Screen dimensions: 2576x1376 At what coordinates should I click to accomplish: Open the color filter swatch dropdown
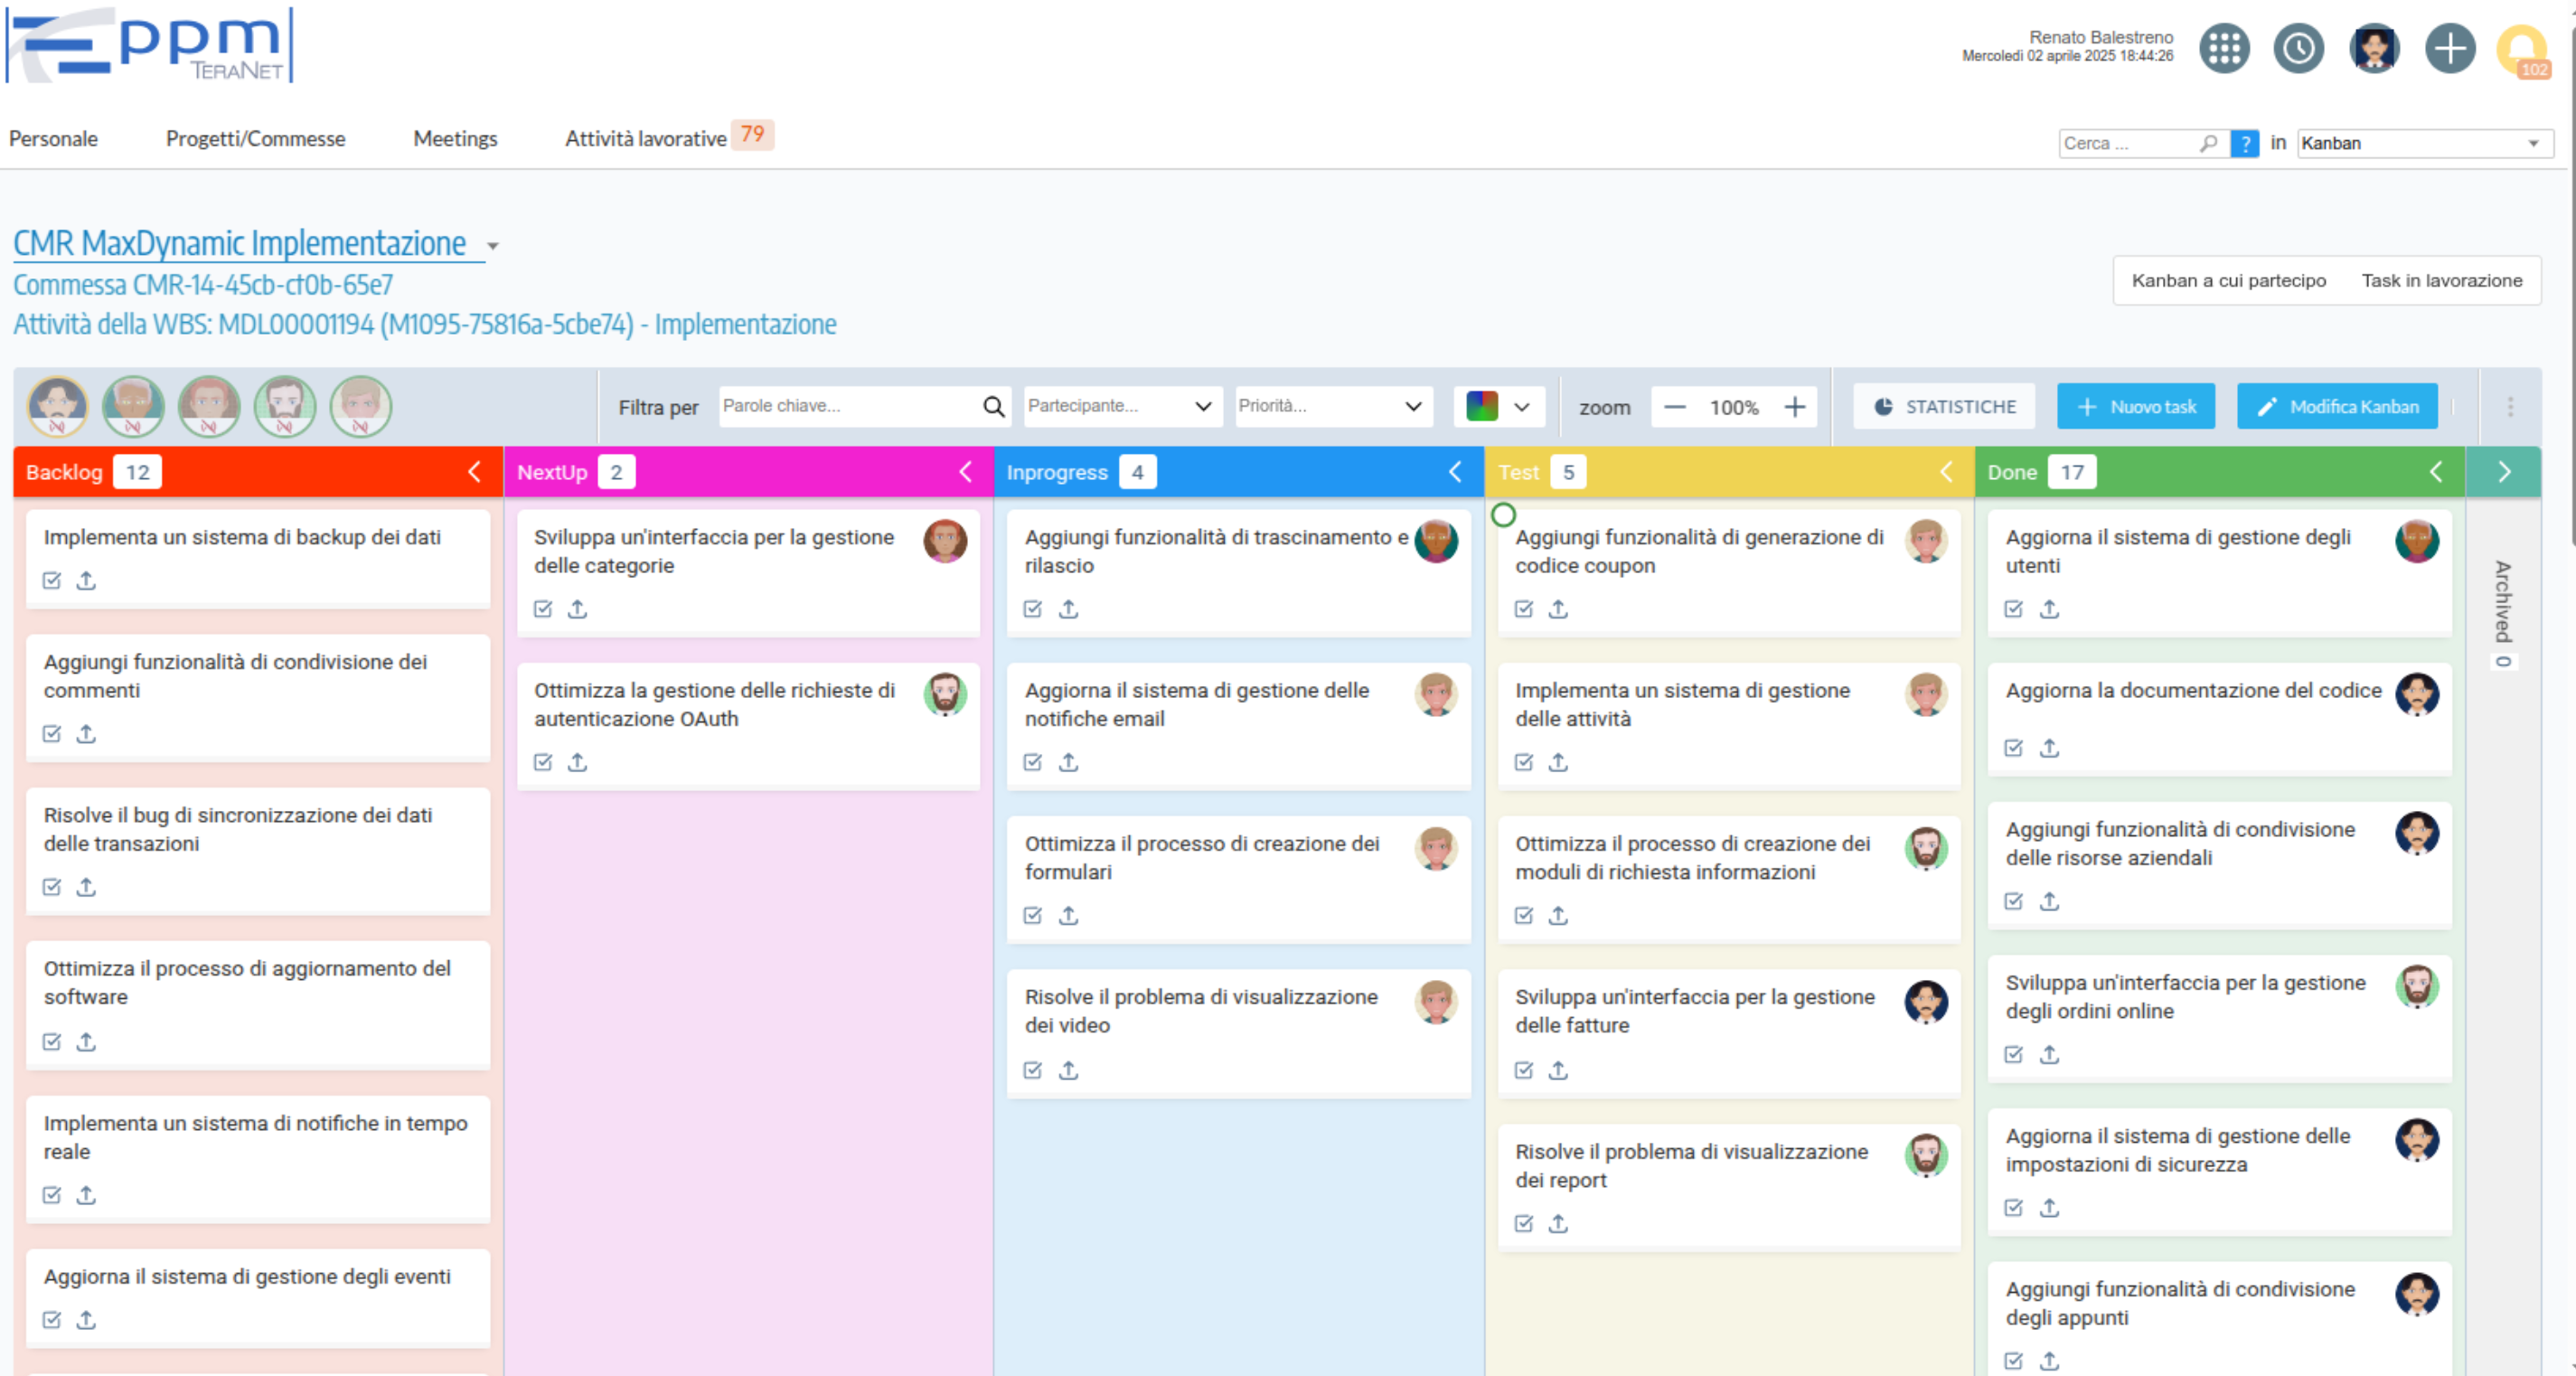[x=1498, y=406]
